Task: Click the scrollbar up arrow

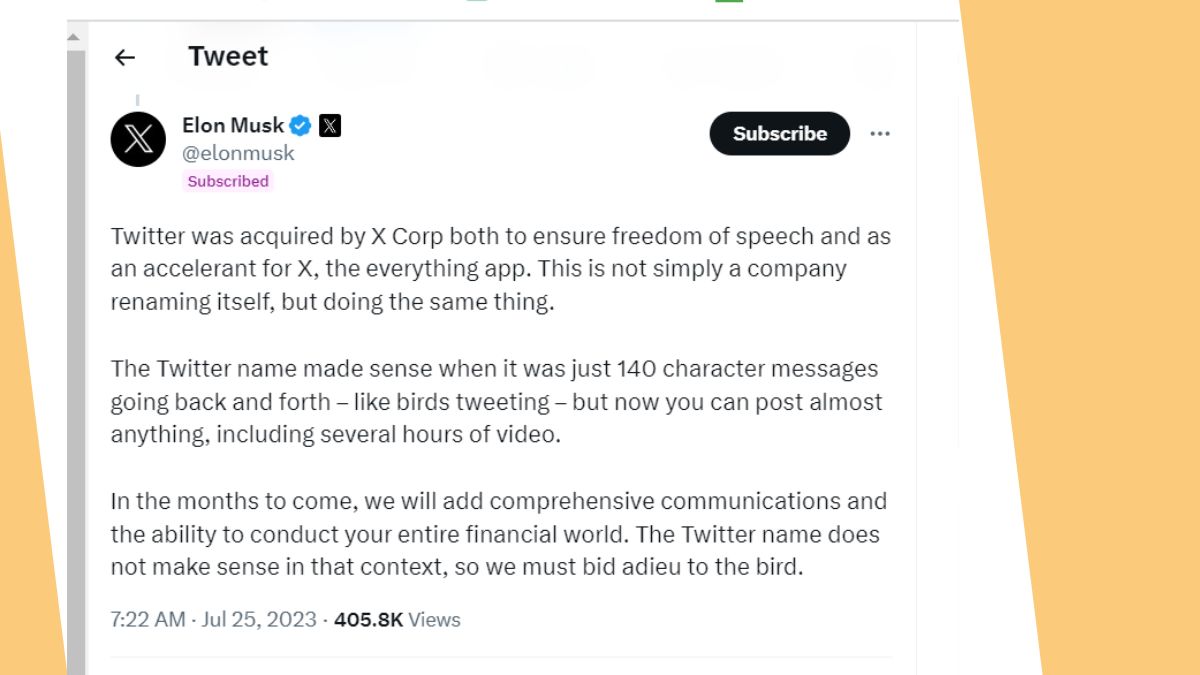Action: [74, 38]
